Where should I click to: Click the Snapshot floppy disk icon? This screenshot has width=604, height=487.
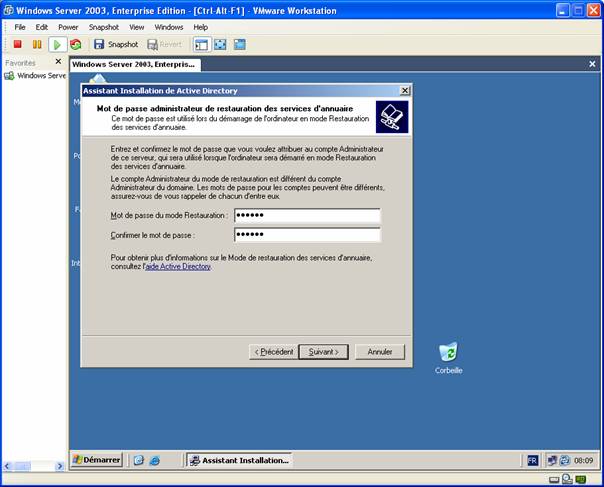point(99,44)
